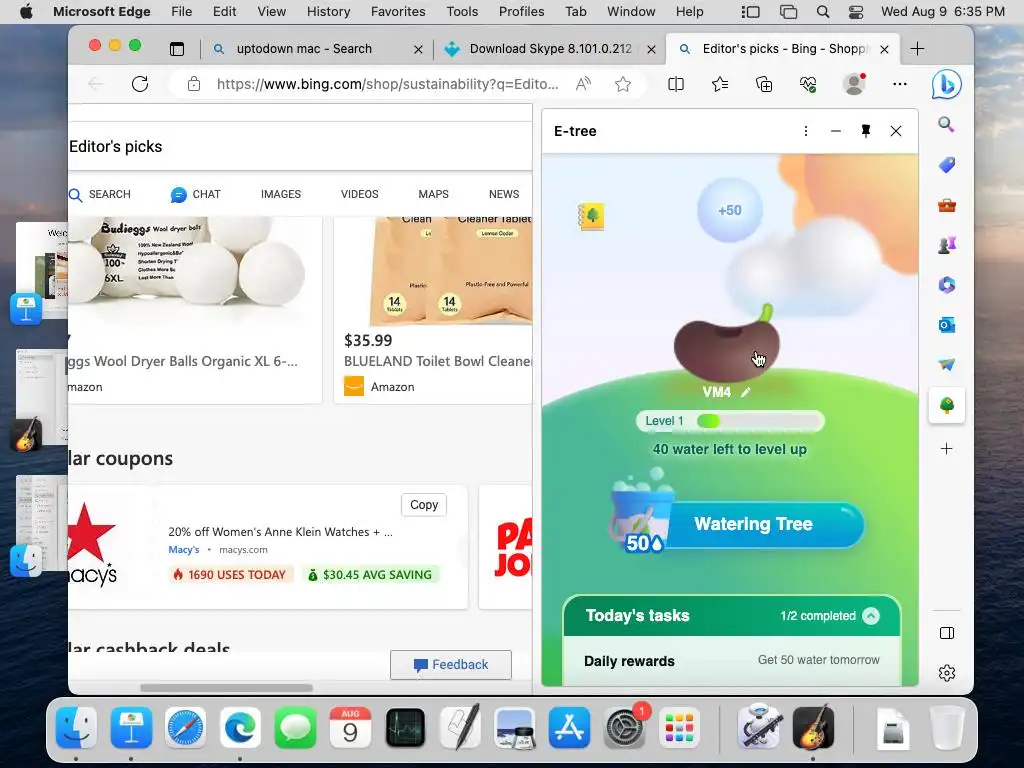Open the sidebar Search magnifier icon
This screenshot has height=768, width=1024.
946,124
